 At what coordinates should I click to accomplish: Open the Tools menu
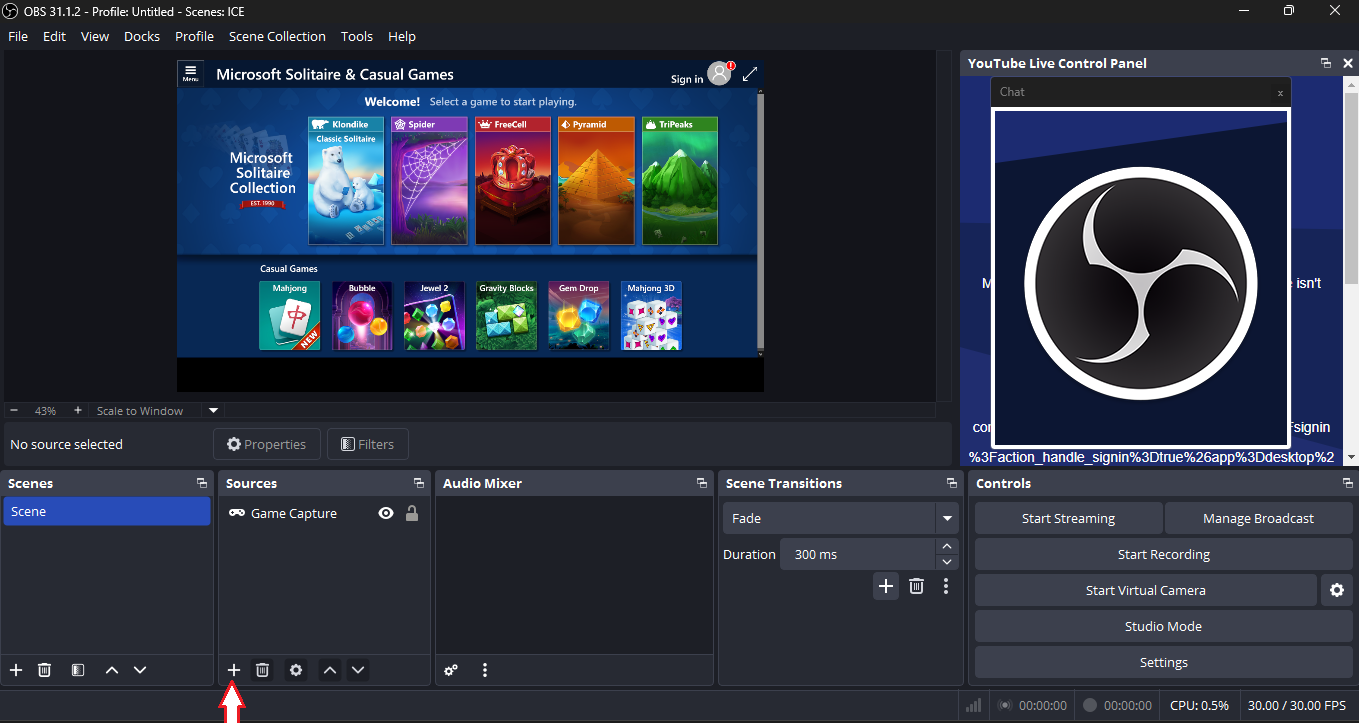pos(357,36)
